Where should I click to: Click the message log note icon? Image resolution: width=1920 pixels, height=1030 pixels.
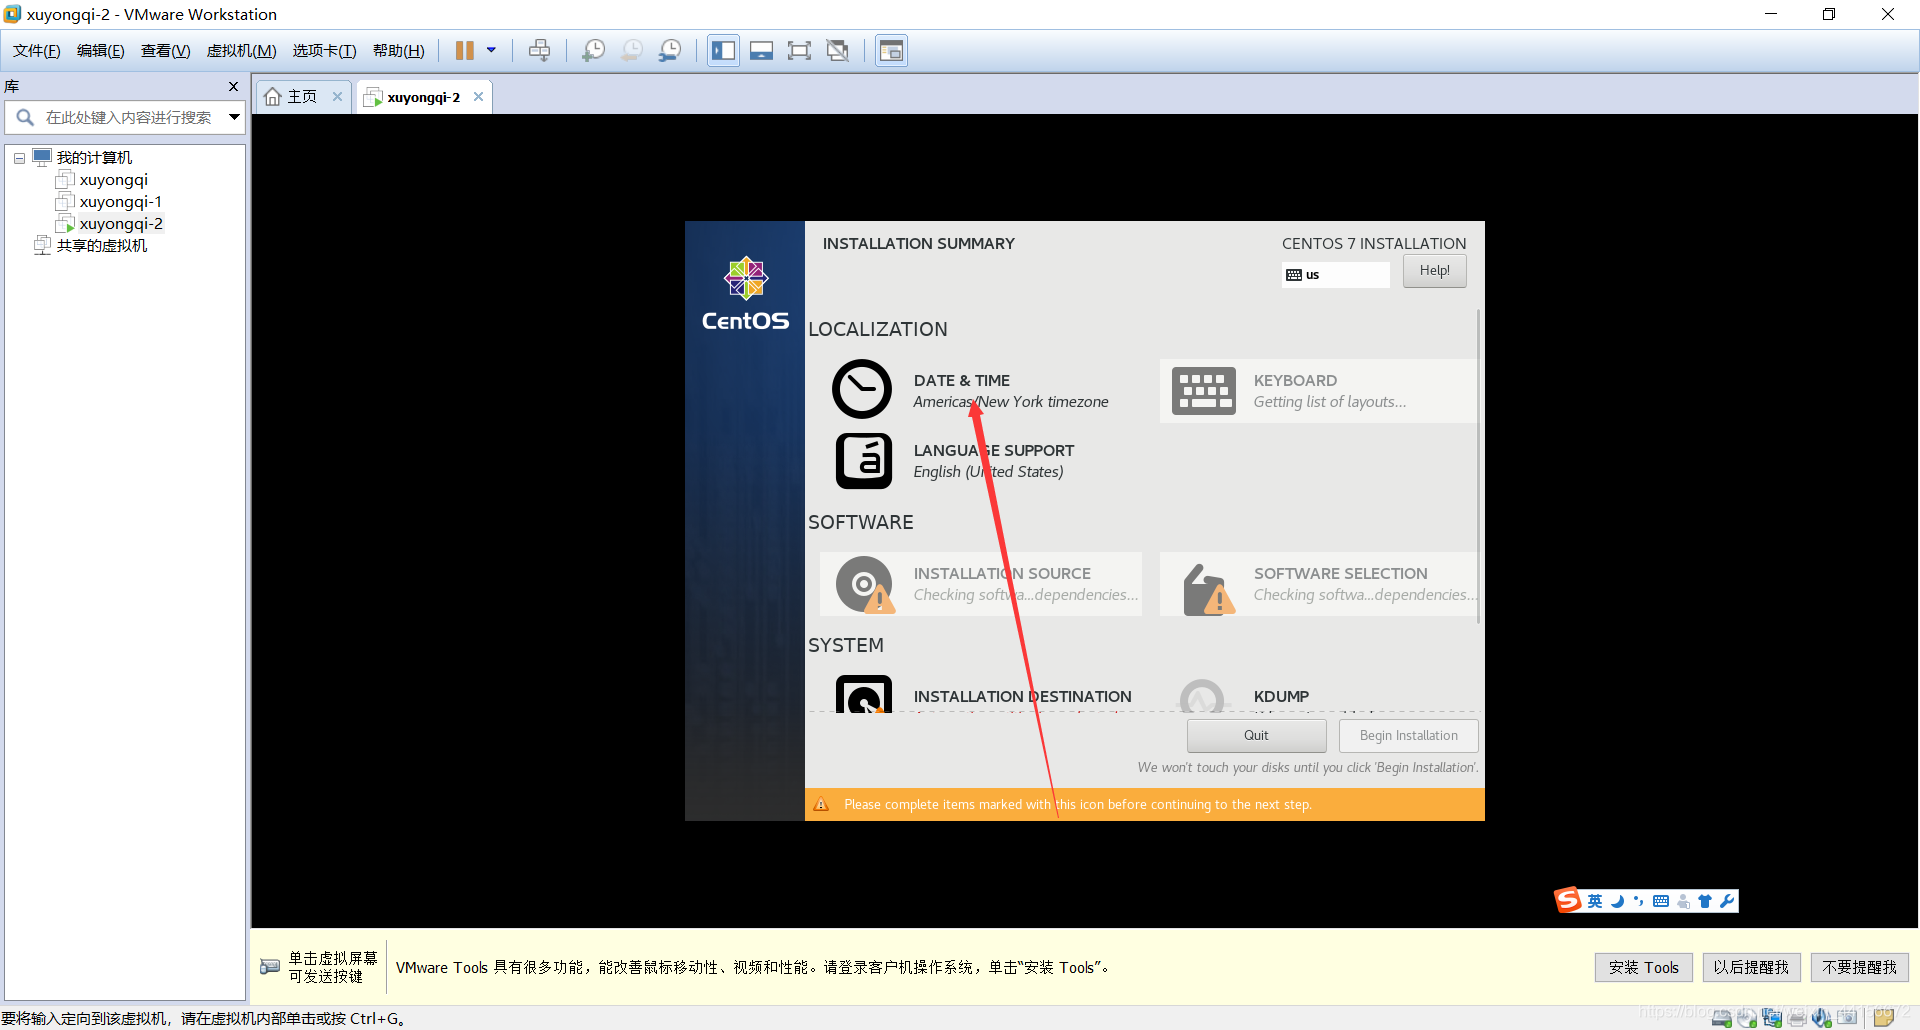[x=1883, y=1018]
